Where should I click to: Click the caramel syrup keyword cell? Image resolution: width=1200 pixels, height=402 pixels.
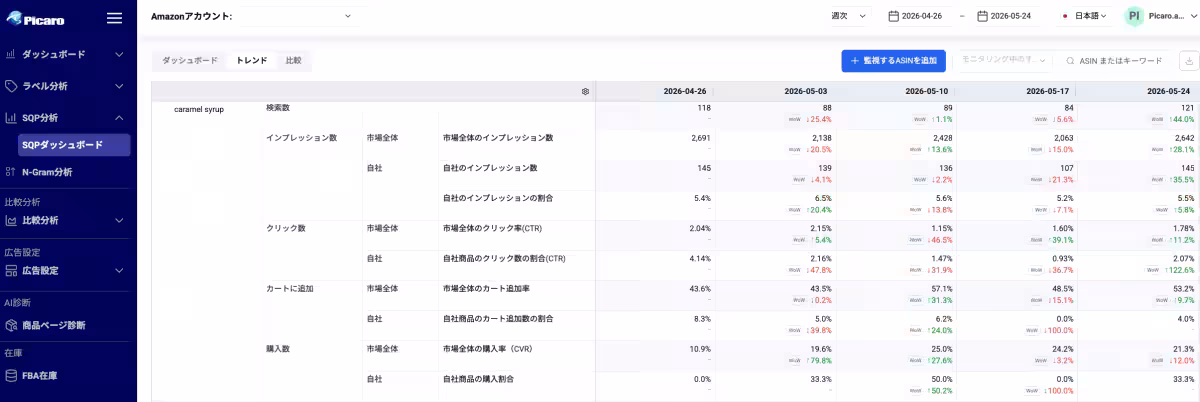point(199,108)
